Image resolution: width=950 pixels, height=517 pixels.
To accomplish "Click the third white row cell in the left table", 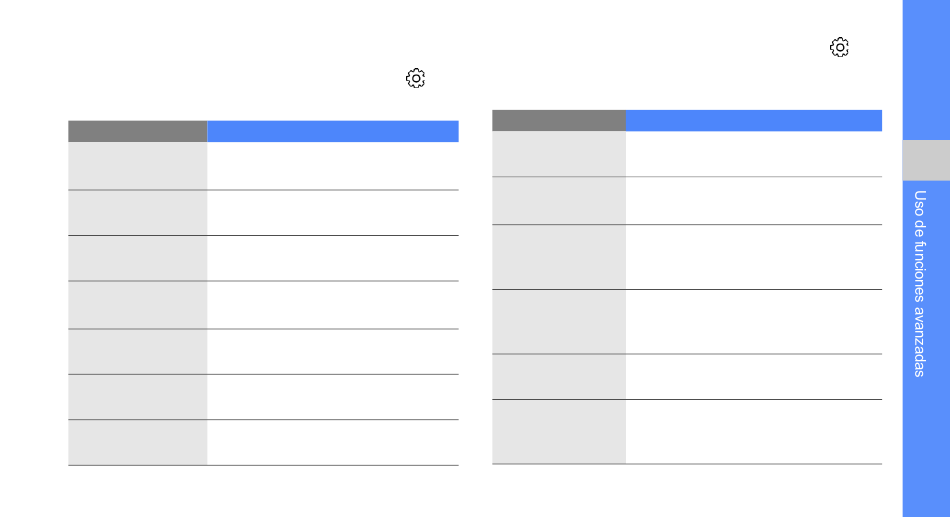I will pos(332,259).
